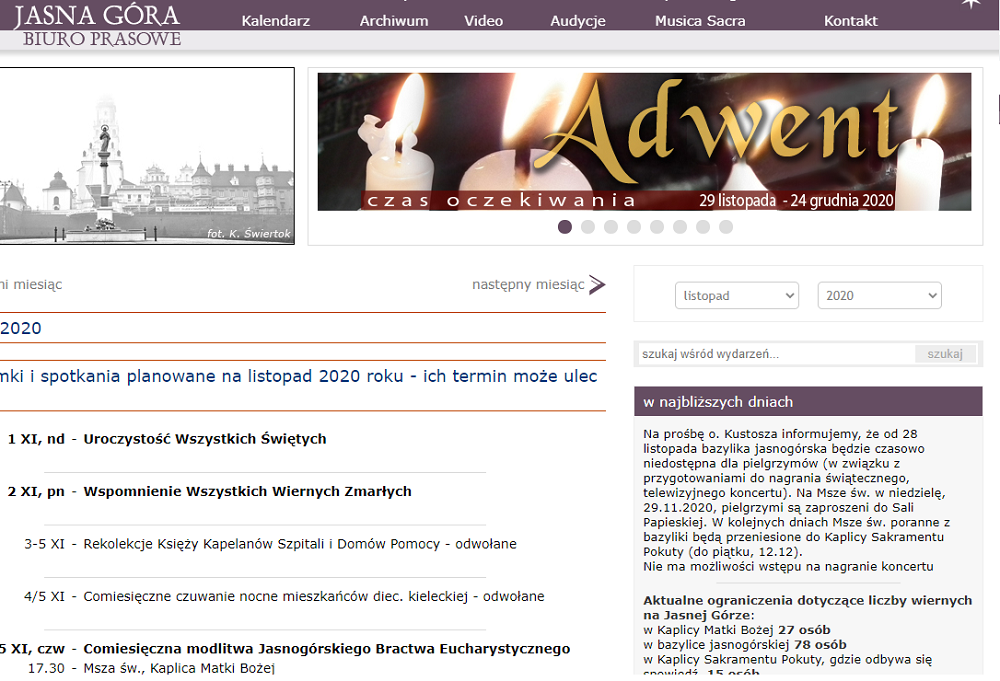
Task: Open the Kalendarz menu item
Action: [x=276, y=21]
